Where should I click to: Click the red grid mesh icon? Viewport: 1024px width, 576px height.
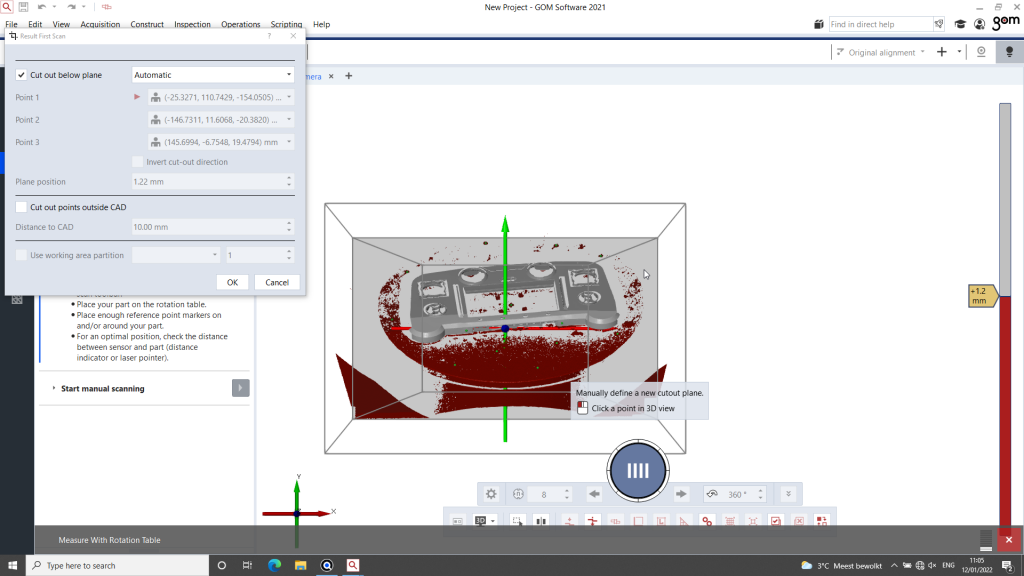730,520
